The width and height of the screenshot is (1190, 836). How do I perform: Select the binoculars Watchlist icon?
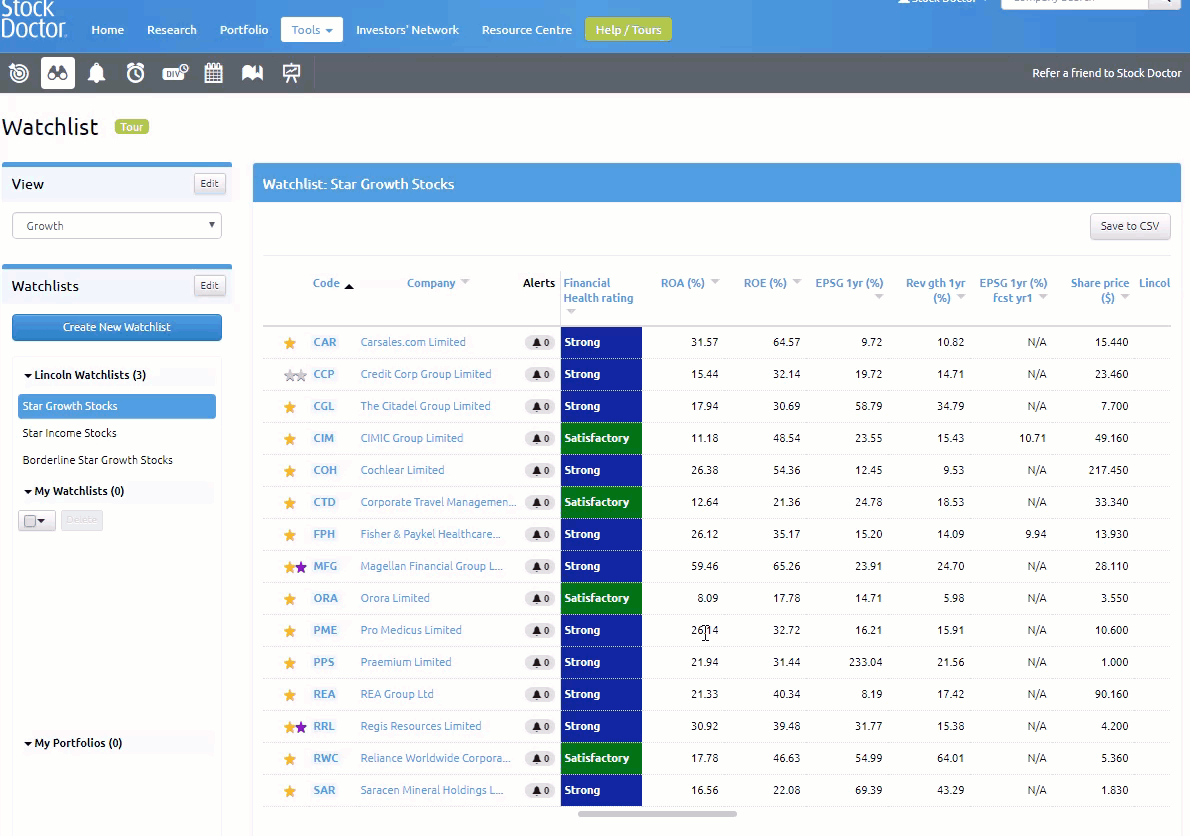point(58,73)
